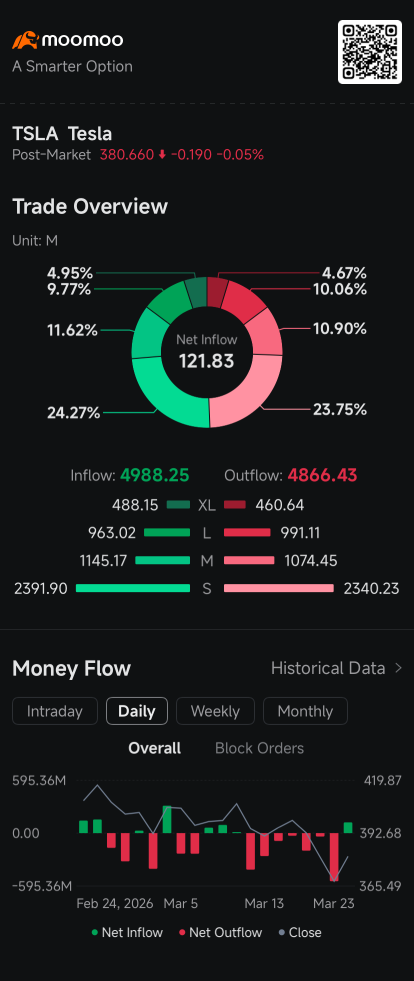This screenshot has width=414, height=981.
Task: Click the moomoo bull logo icon
Action: click(x=26, y=41)
